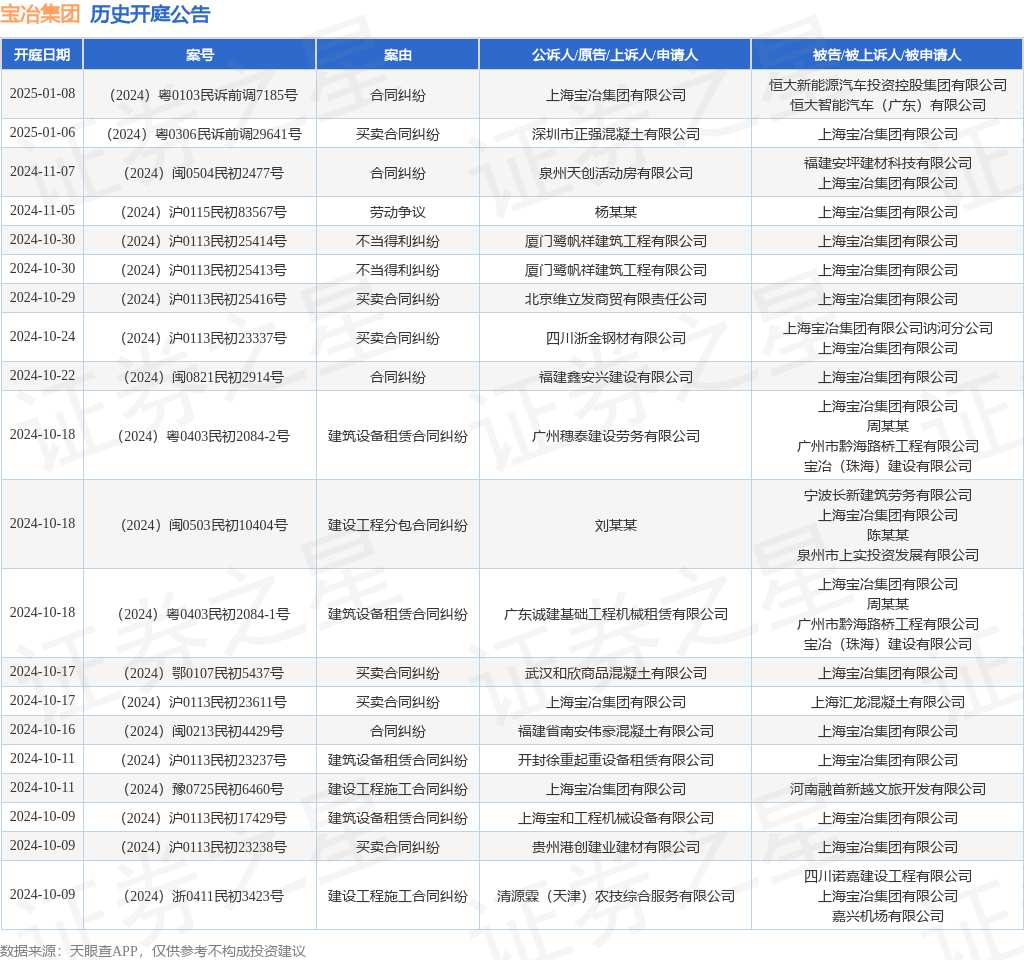Image resolution: width=1024 pixels, height=960 pixels.
Task: Click plaintiff 四川浙金钢材有限公司
Action: 615,338
